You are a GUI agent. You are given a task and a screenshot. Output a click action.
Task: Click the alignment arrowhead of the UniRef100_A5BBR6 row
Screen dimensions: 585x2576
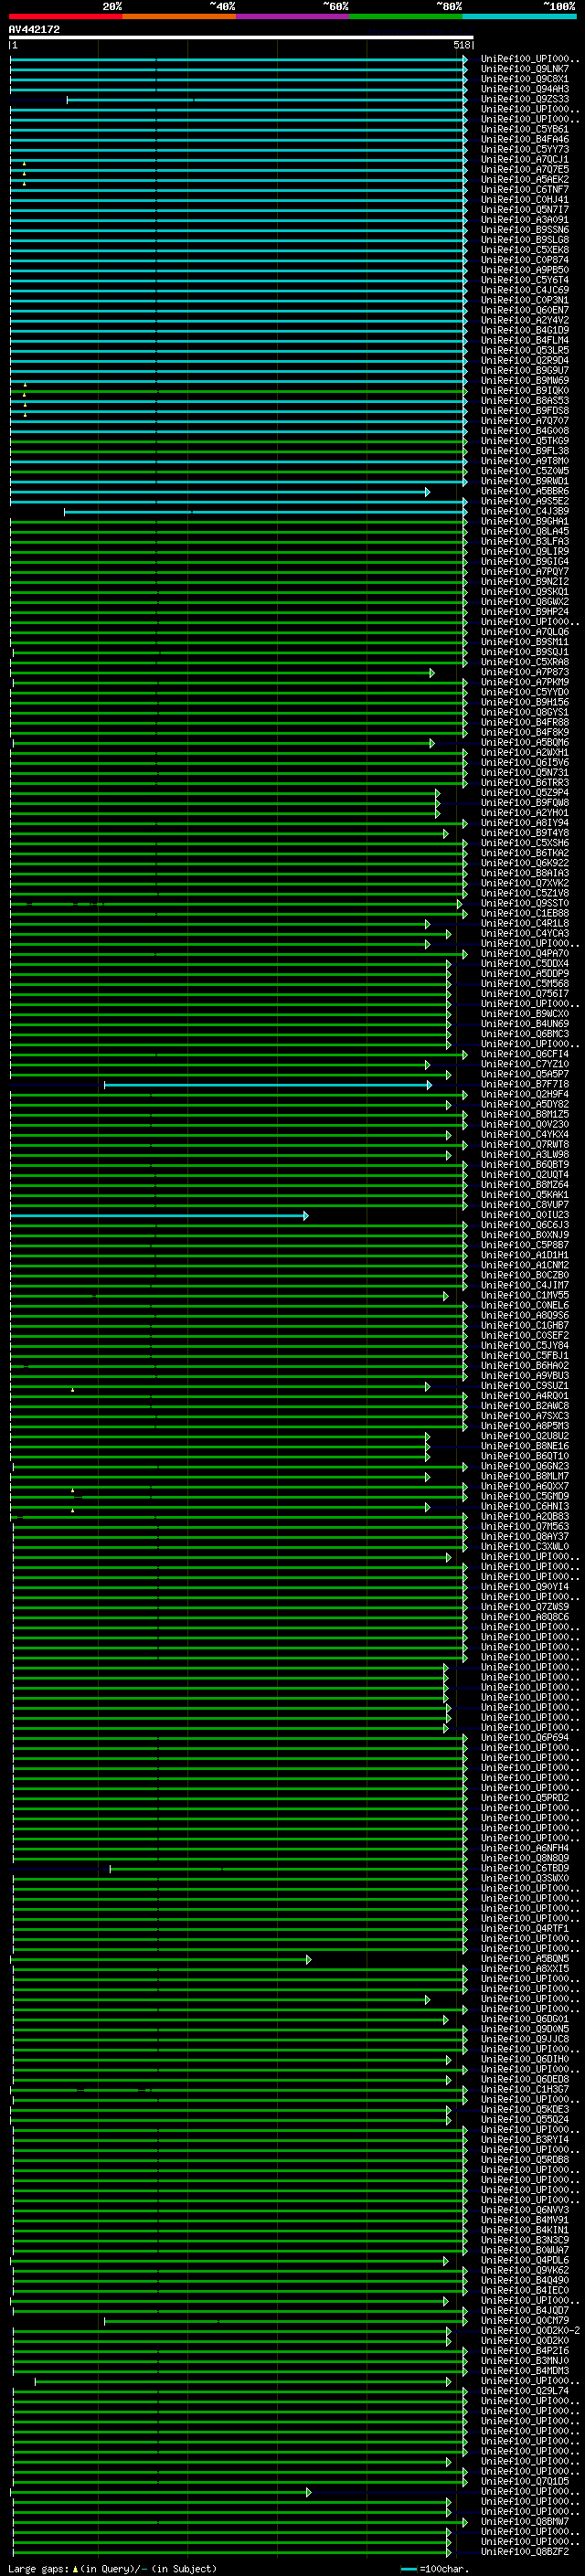pyautogui.click(x=428, y=492)
